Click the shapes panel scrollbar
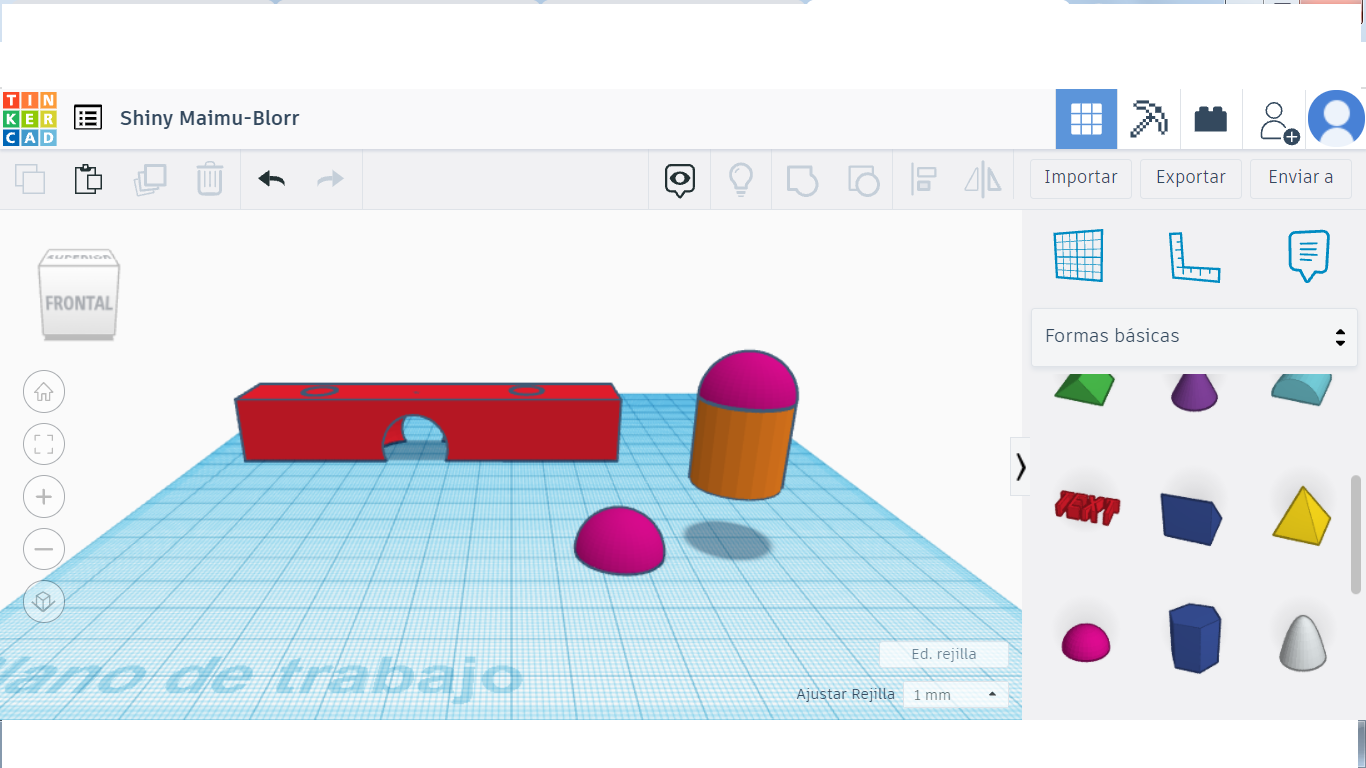 (x=1356, y=533)
